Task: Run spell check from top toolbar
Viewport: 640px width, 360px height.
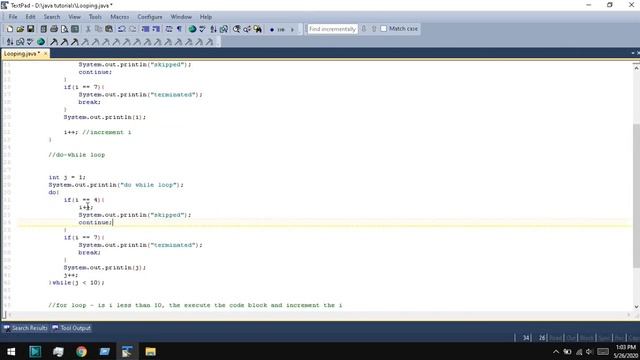Action: 202,29
